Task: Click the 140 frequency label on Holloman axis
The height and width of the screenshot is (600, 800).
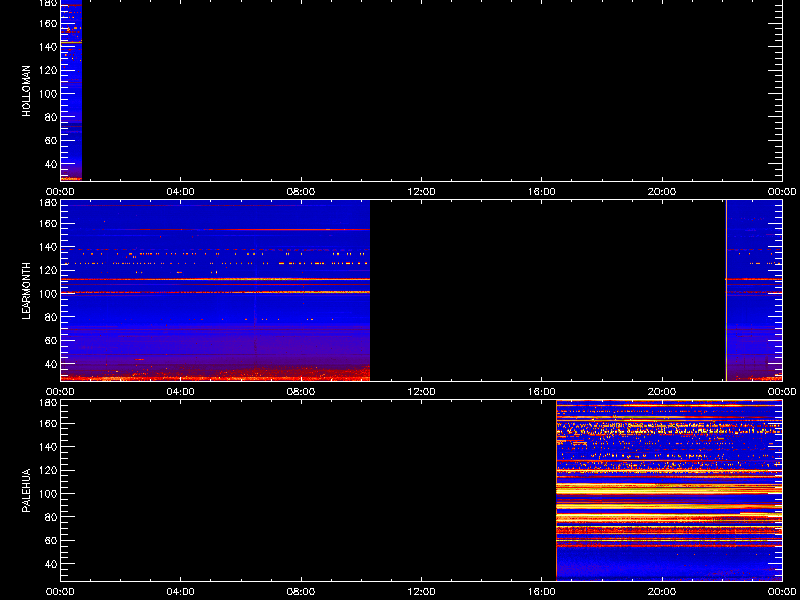Action: (48, 47)
